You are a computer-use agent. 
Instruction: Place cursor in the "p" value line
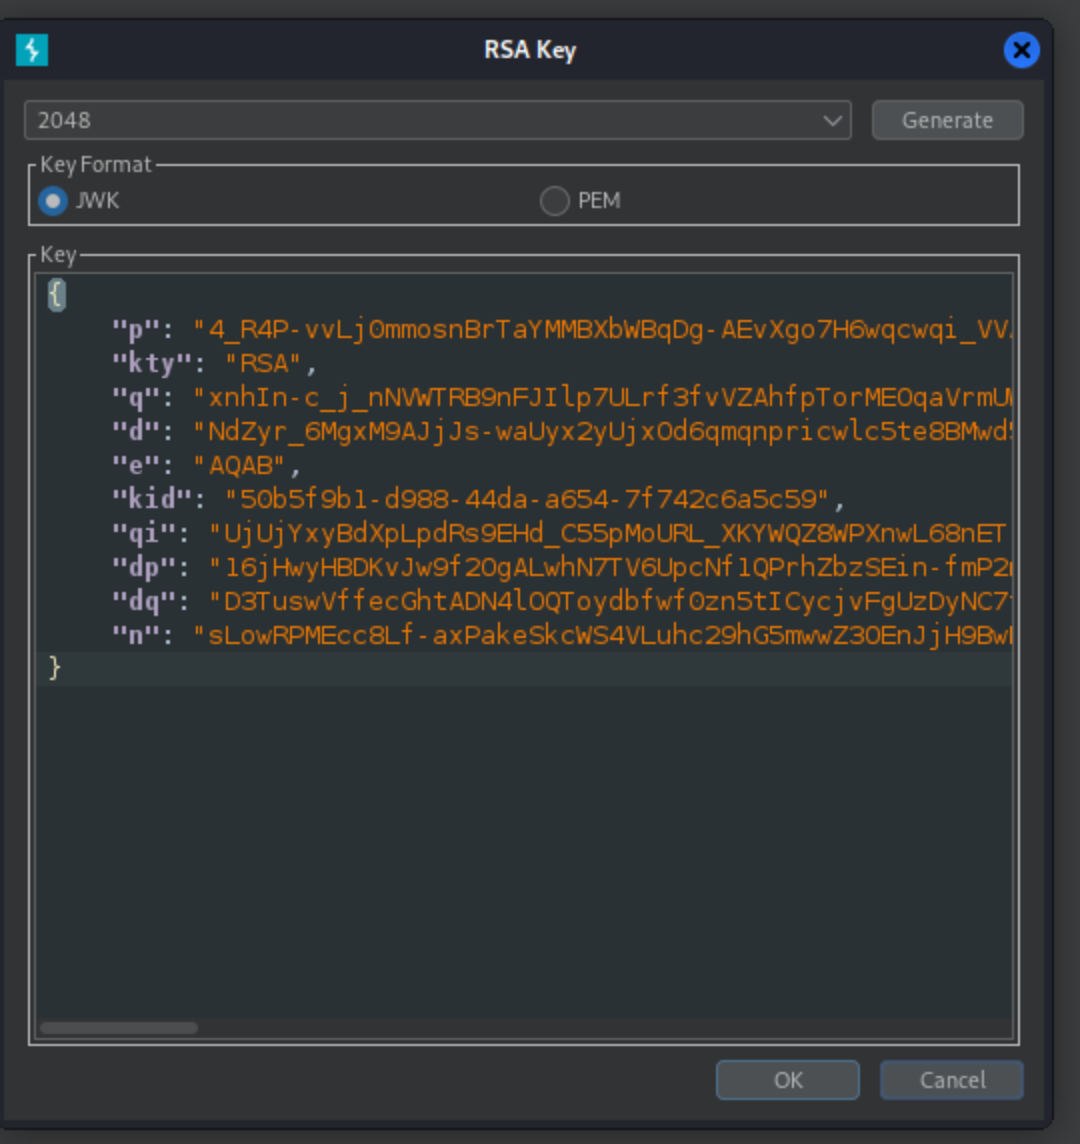click(x=600, y=329)
